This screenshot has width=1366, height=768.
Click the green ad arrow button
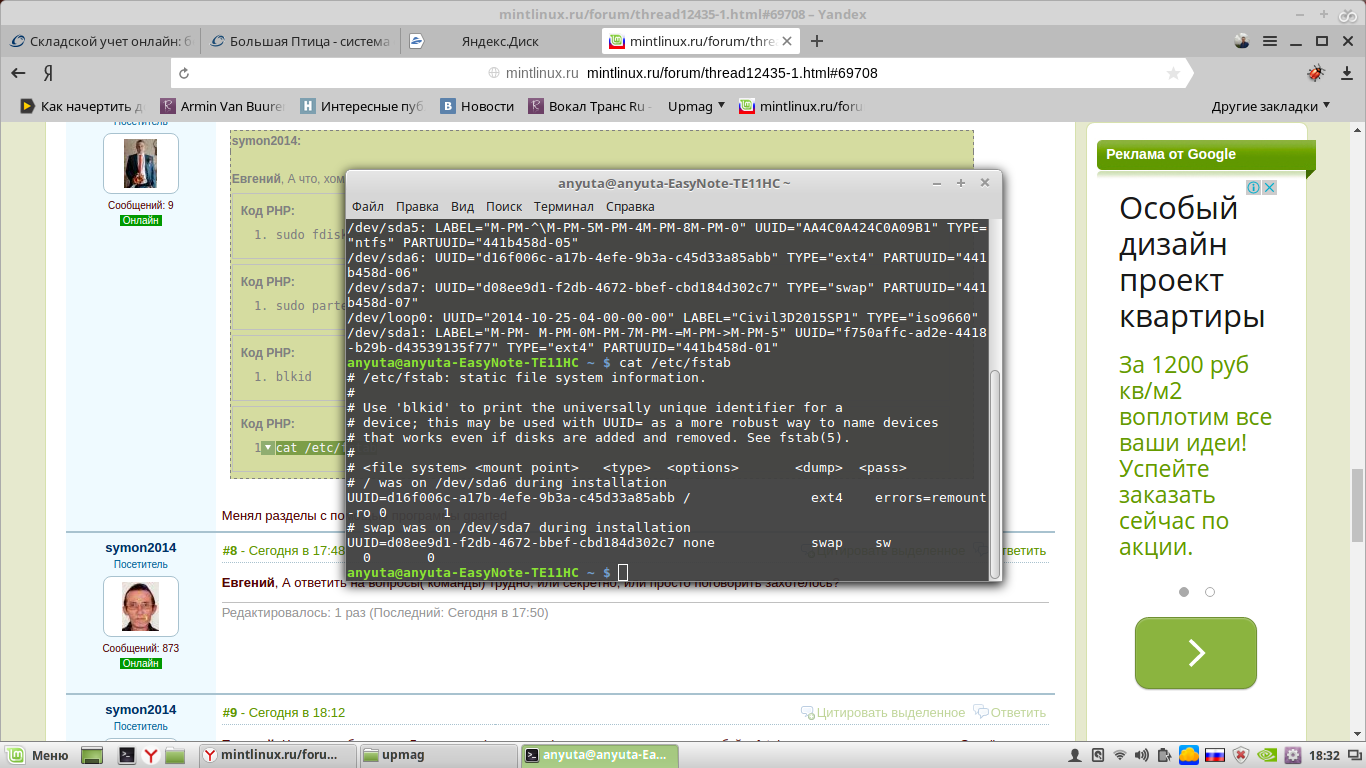tap(1195, 653)
